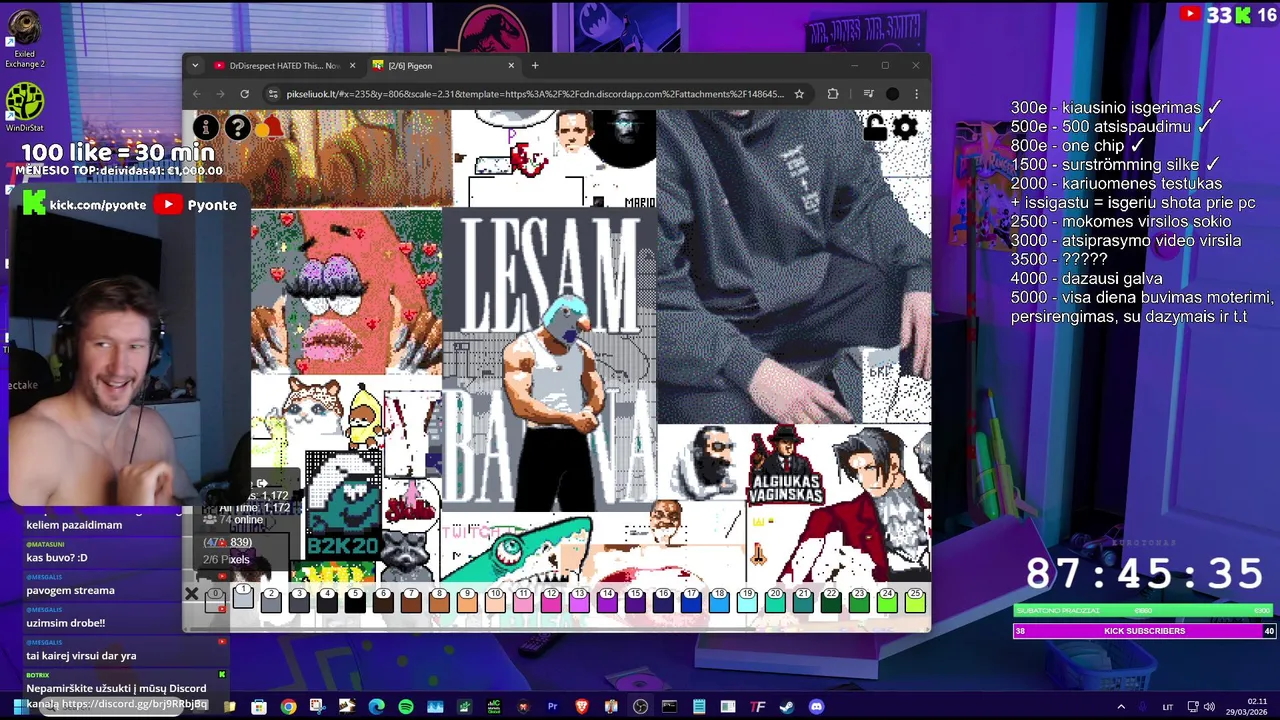Image resolution: width=1280 pixels, height=720 pixels.
Task: Open the volume control in system tray
Action: [x=1209, y=707]
